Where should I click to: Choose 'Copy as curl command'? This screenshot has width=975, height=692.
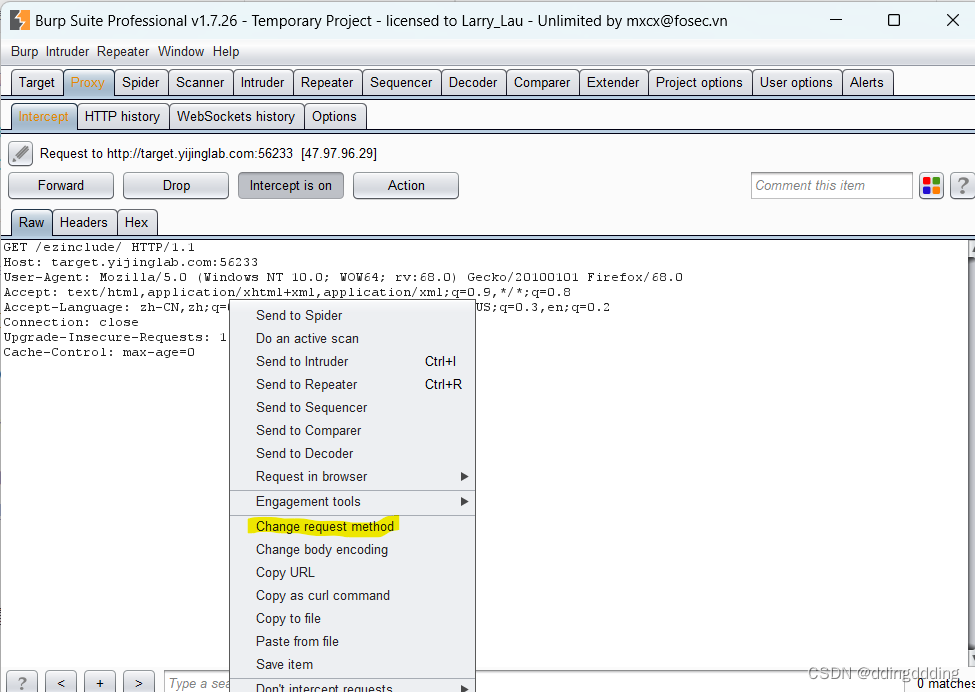(353, 596)
